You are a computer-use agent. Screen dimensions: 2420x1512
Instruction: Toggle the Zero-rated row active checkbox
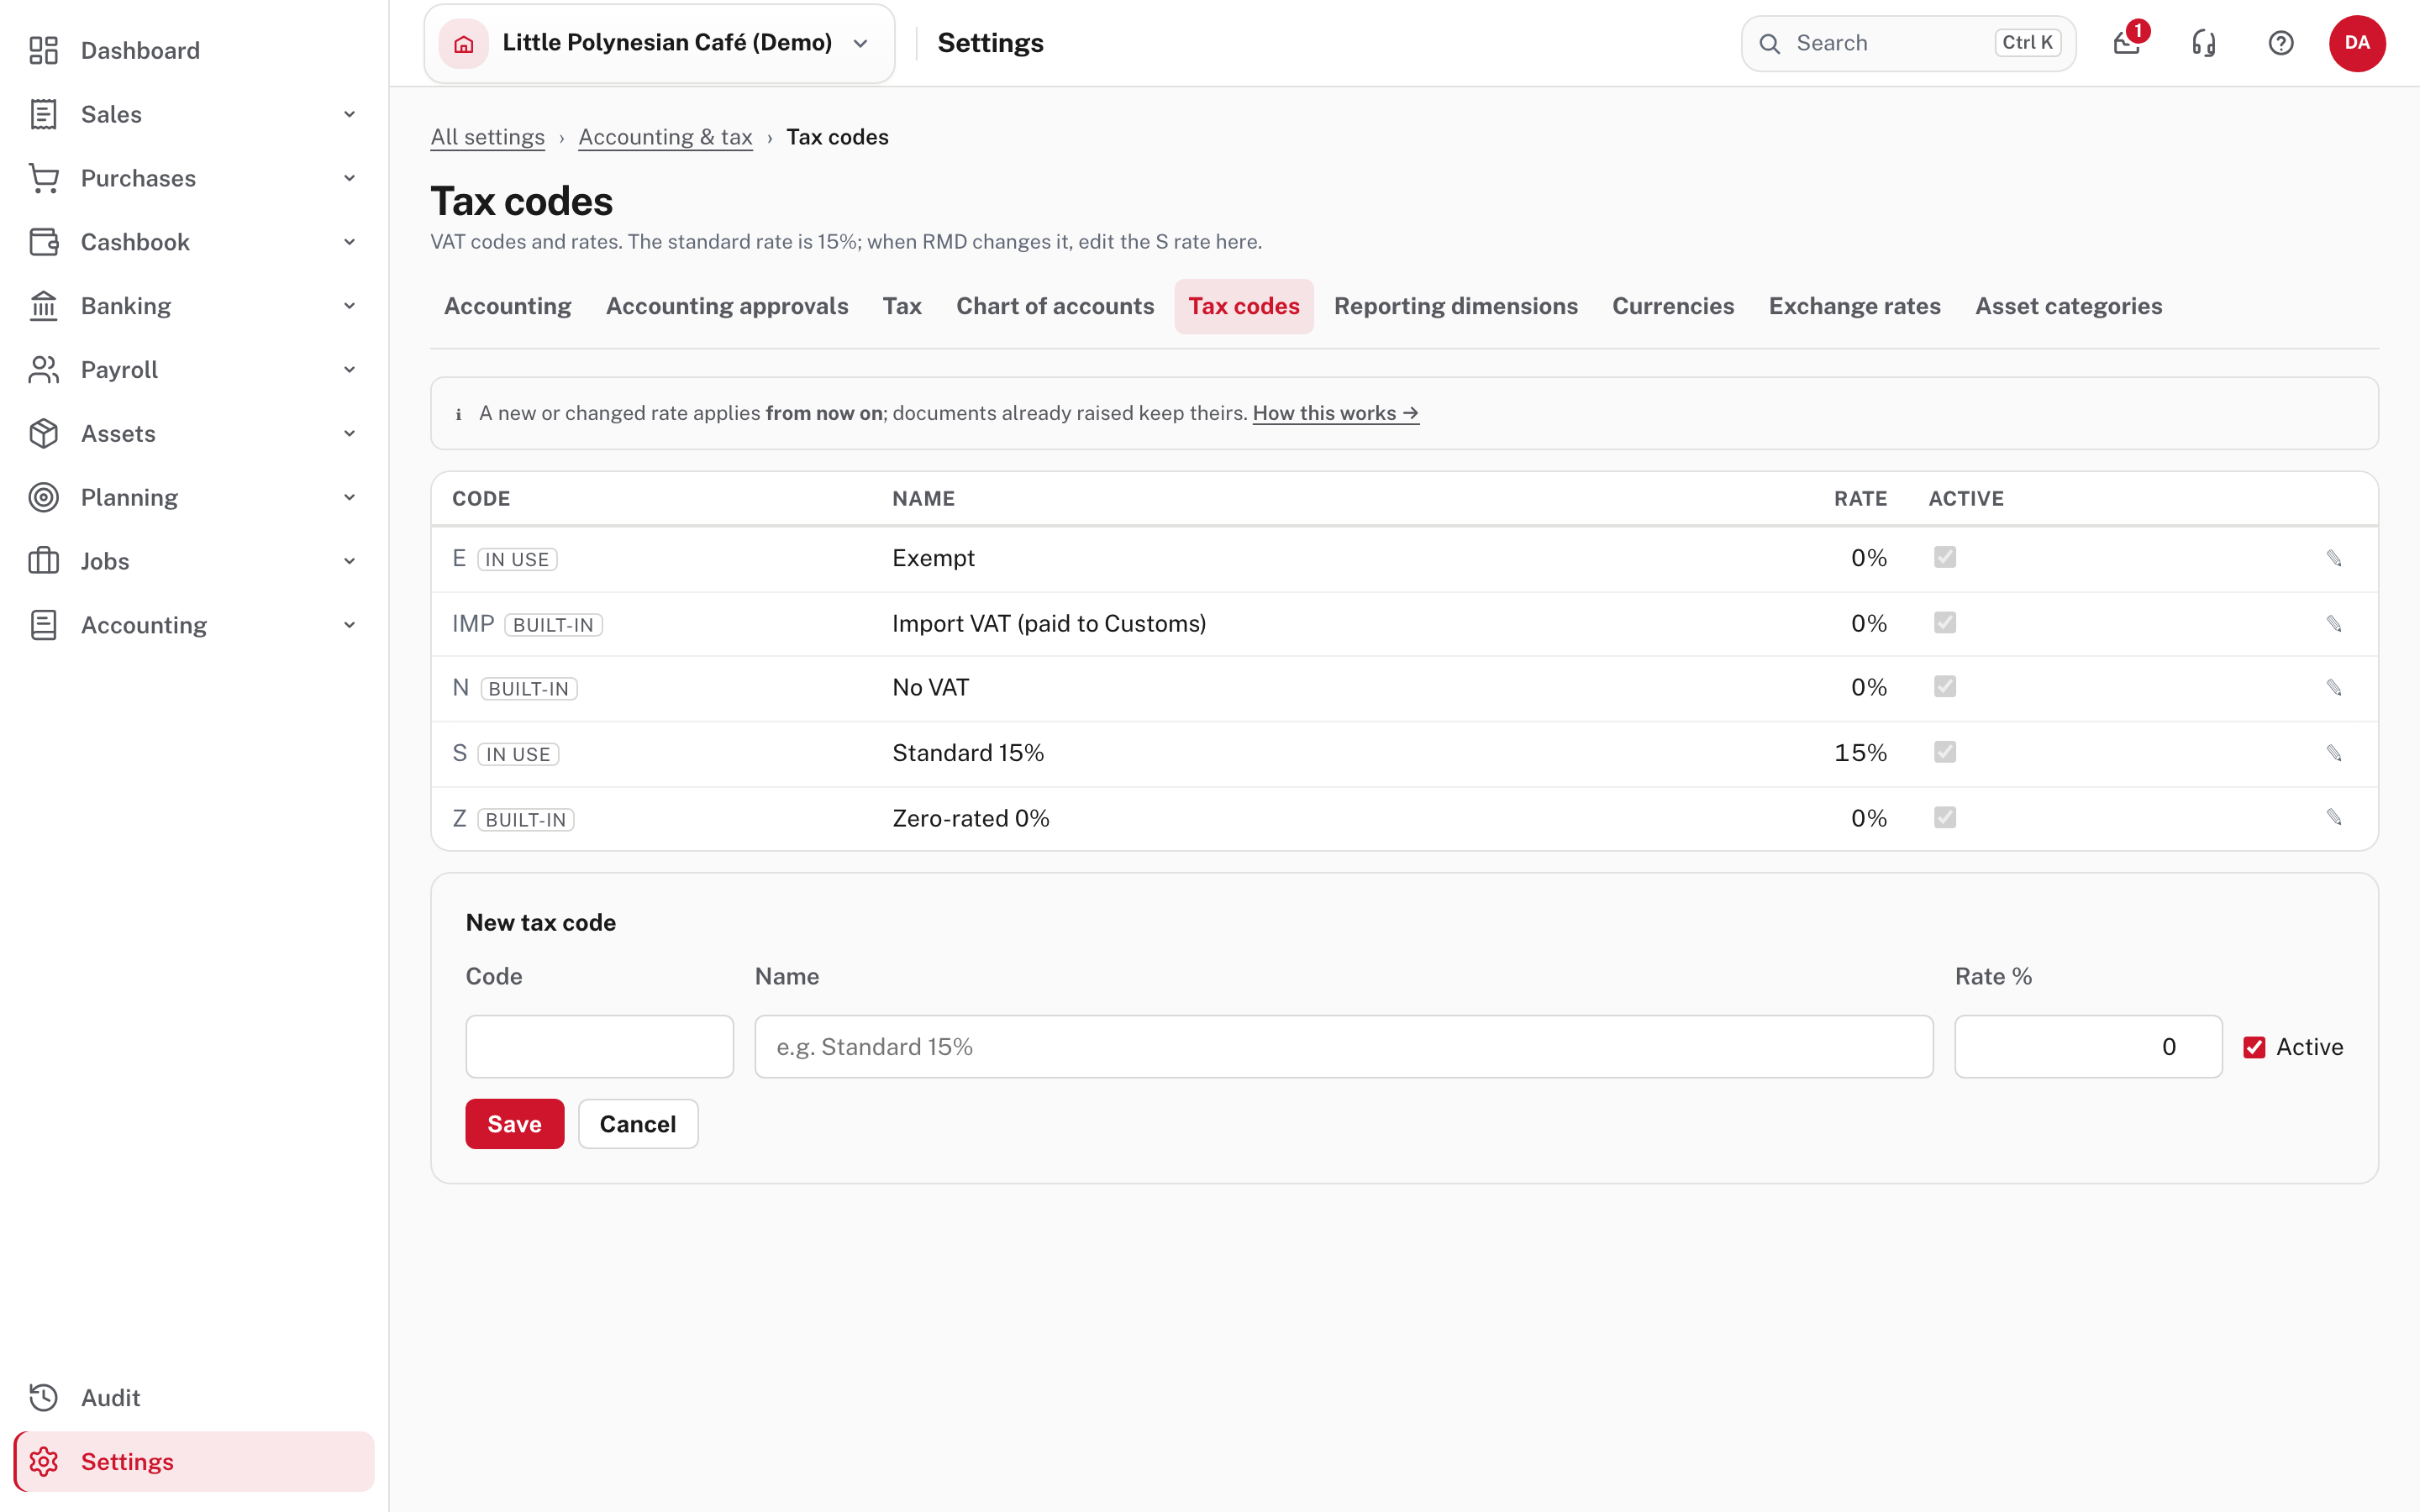(1945, 818)
